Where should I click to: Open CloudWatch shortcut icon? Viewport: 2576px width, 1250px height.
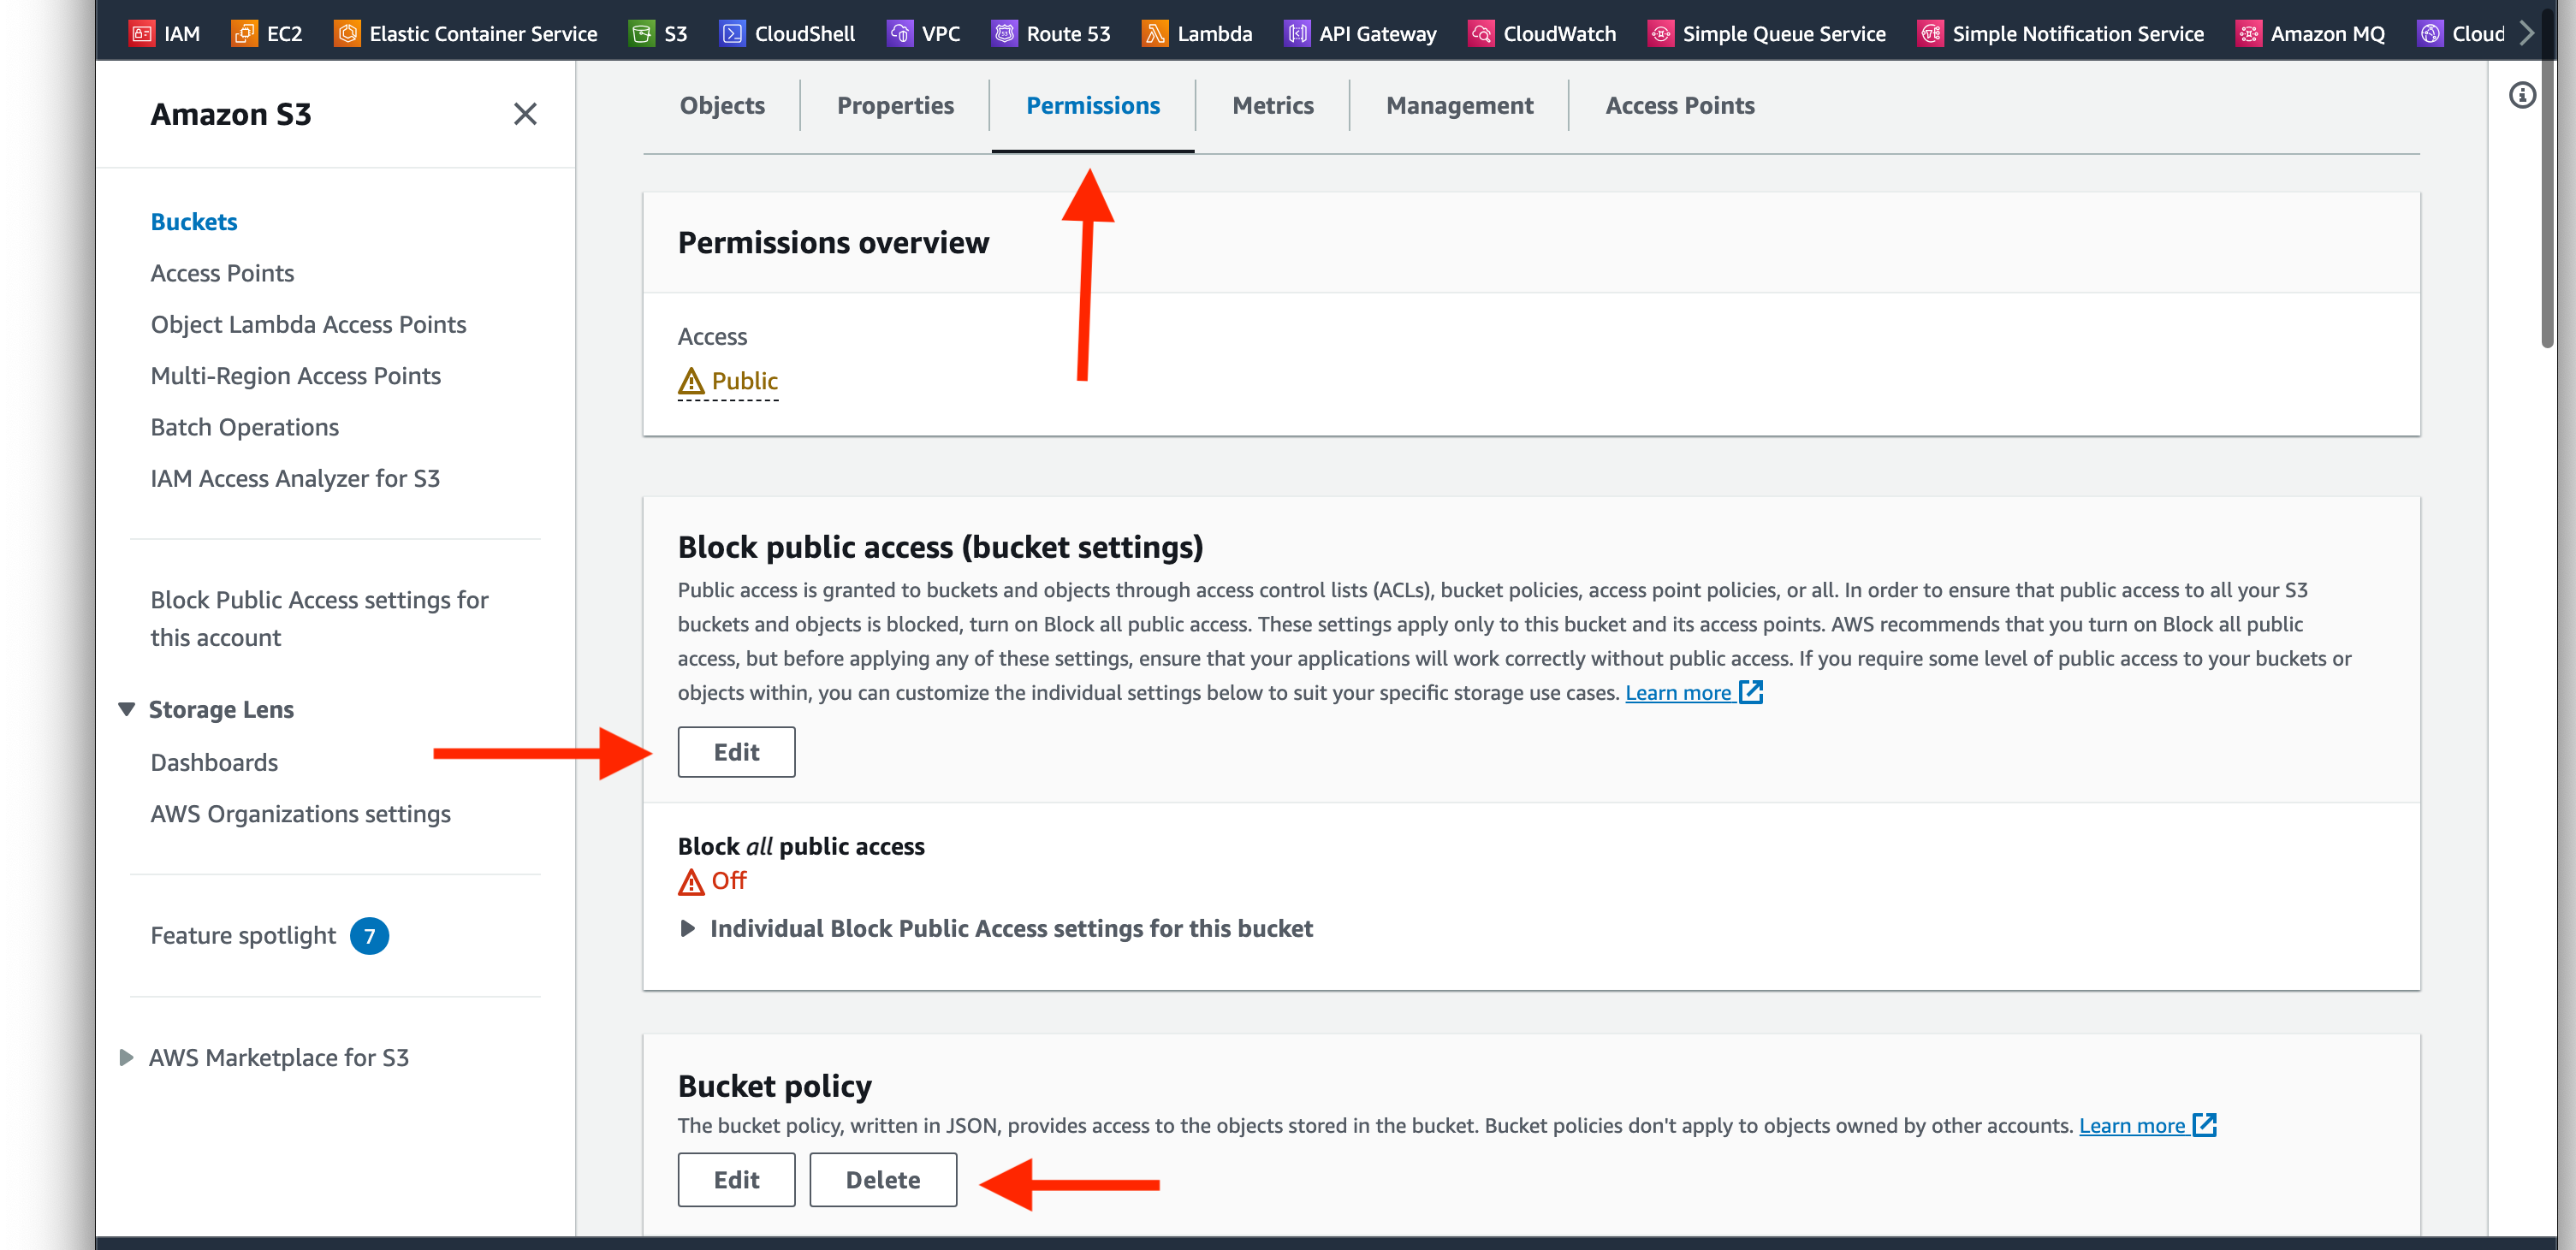tap(1481, 34)
